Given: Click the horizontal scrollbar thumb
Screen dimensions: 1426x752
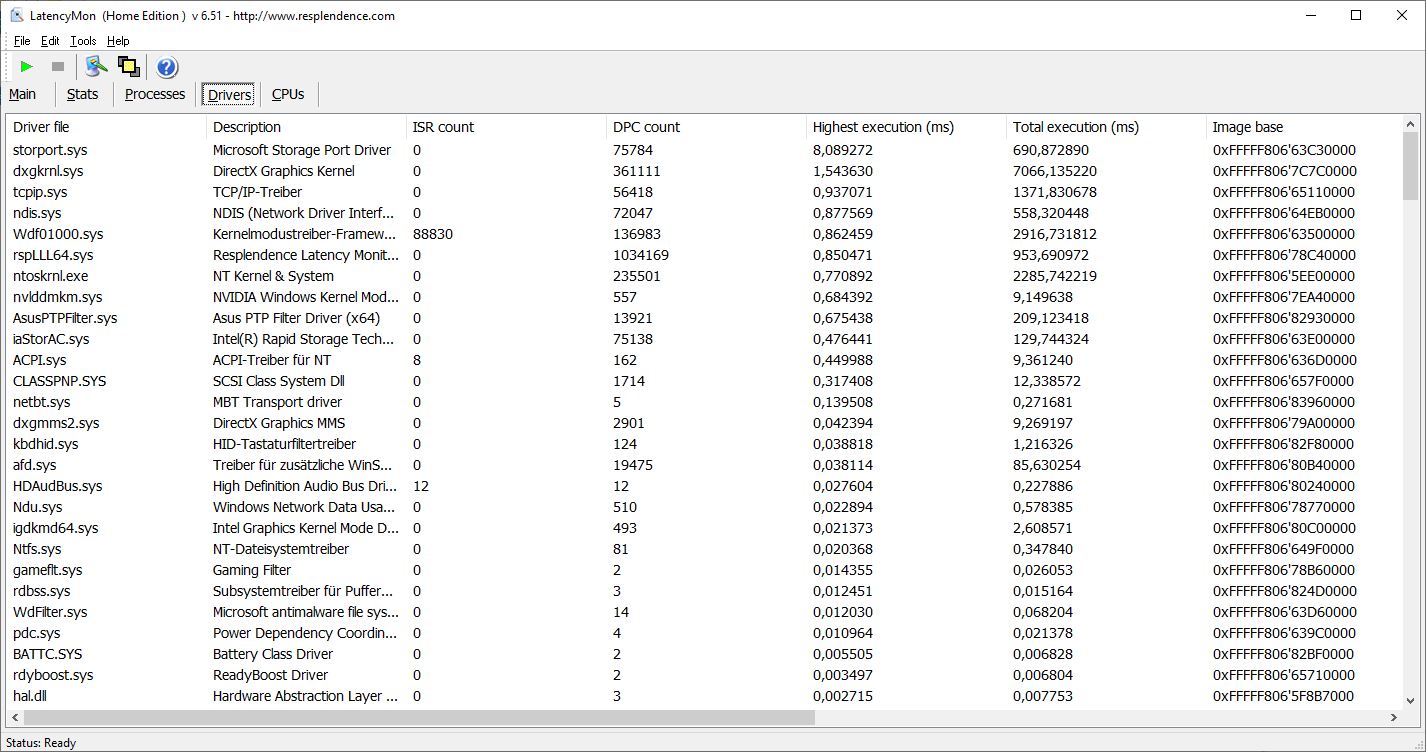Looking at the screenshot, I should [419, 717].
